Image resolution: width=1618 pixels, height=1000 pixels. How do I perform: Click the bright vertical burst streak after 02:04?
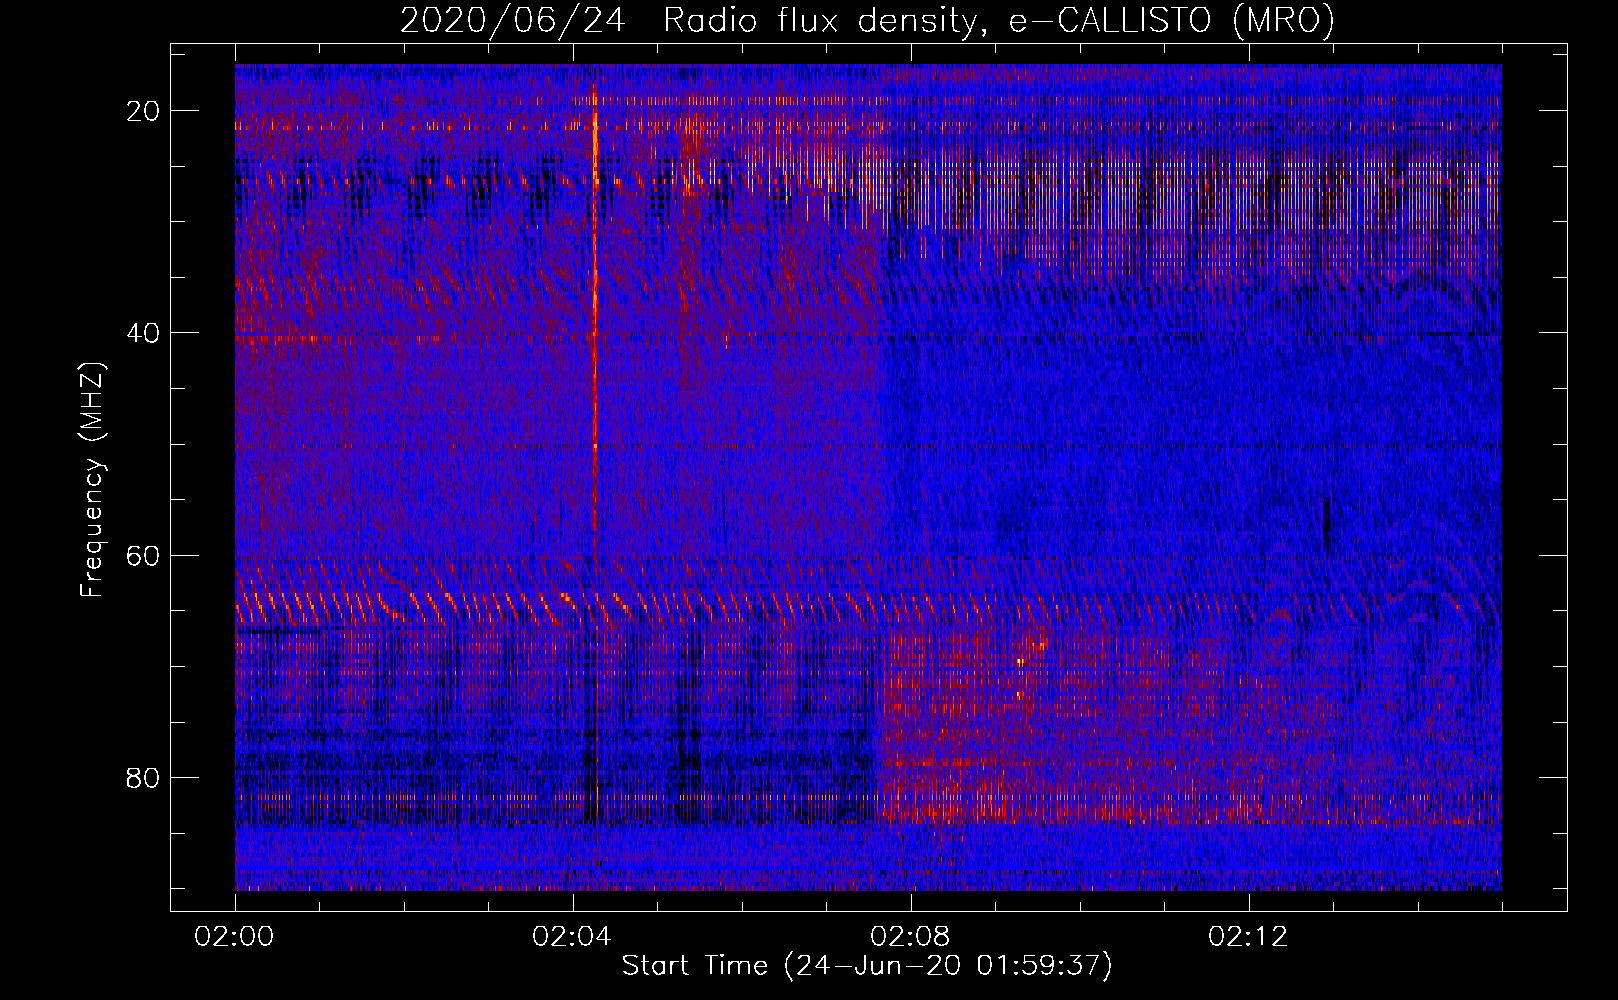pyautogui.click(x=595, y=330)
